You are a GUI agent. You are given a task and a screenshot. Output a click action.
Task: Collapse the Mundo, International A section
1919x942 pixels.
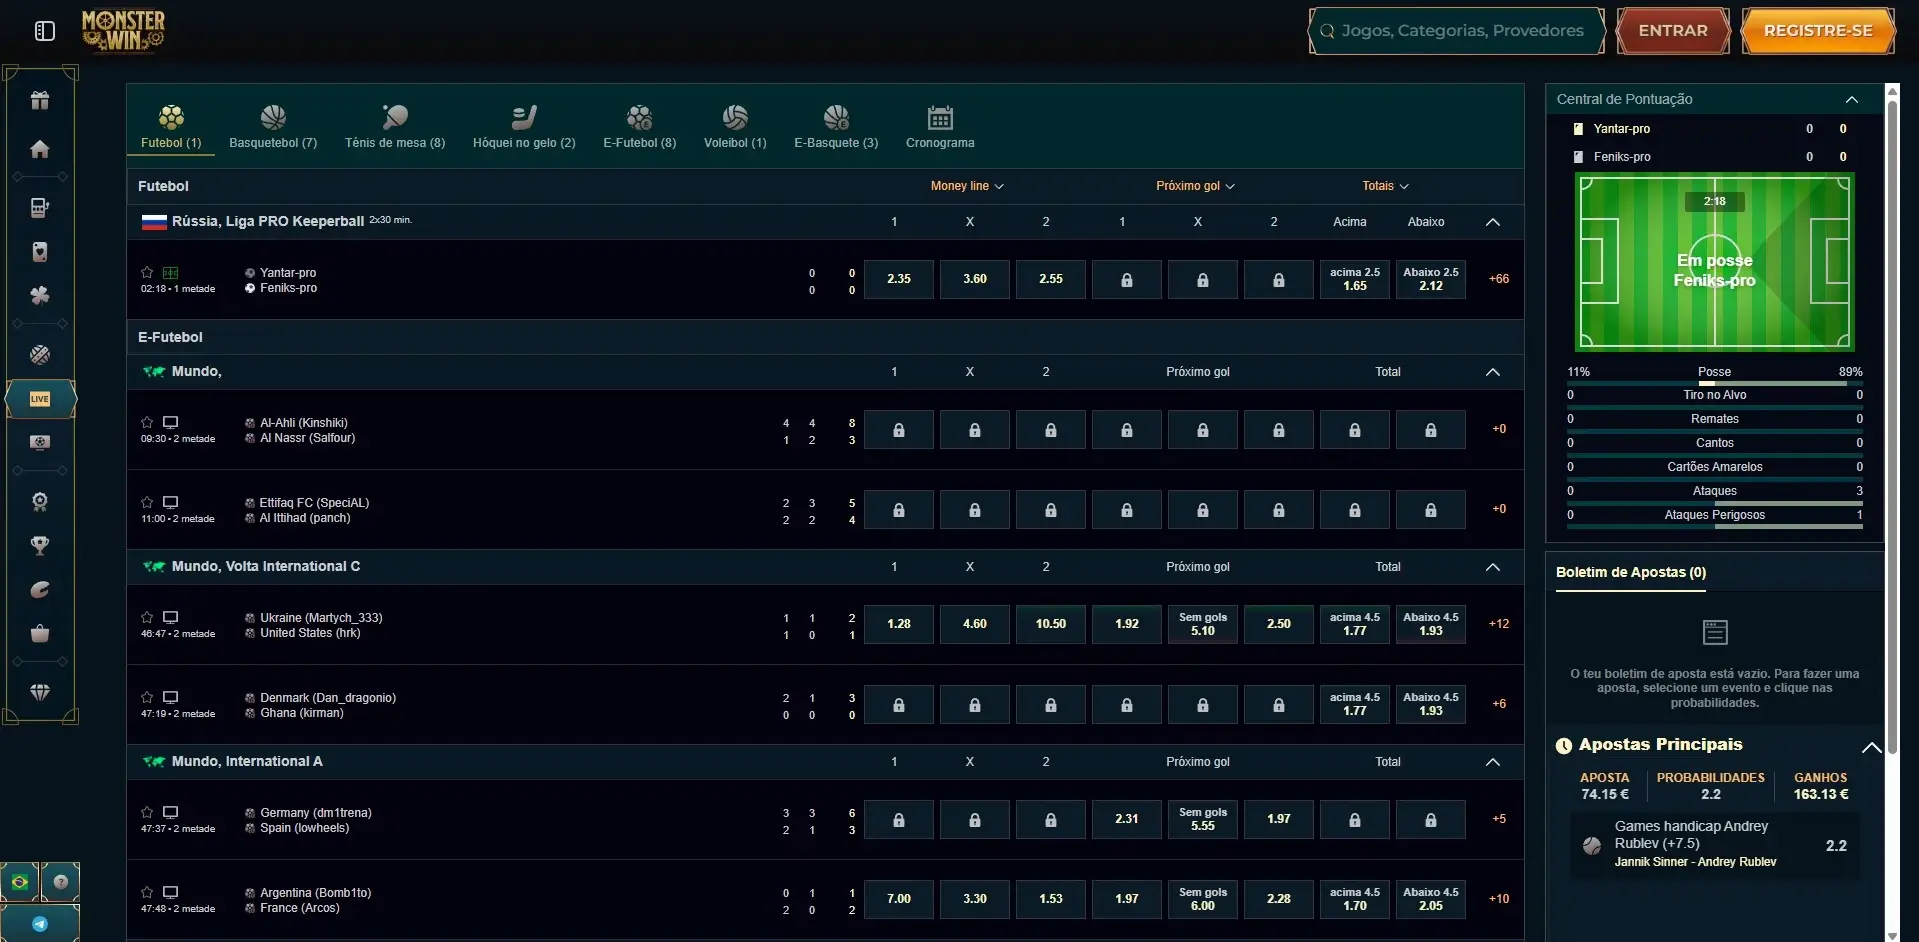click(1491, 761)
